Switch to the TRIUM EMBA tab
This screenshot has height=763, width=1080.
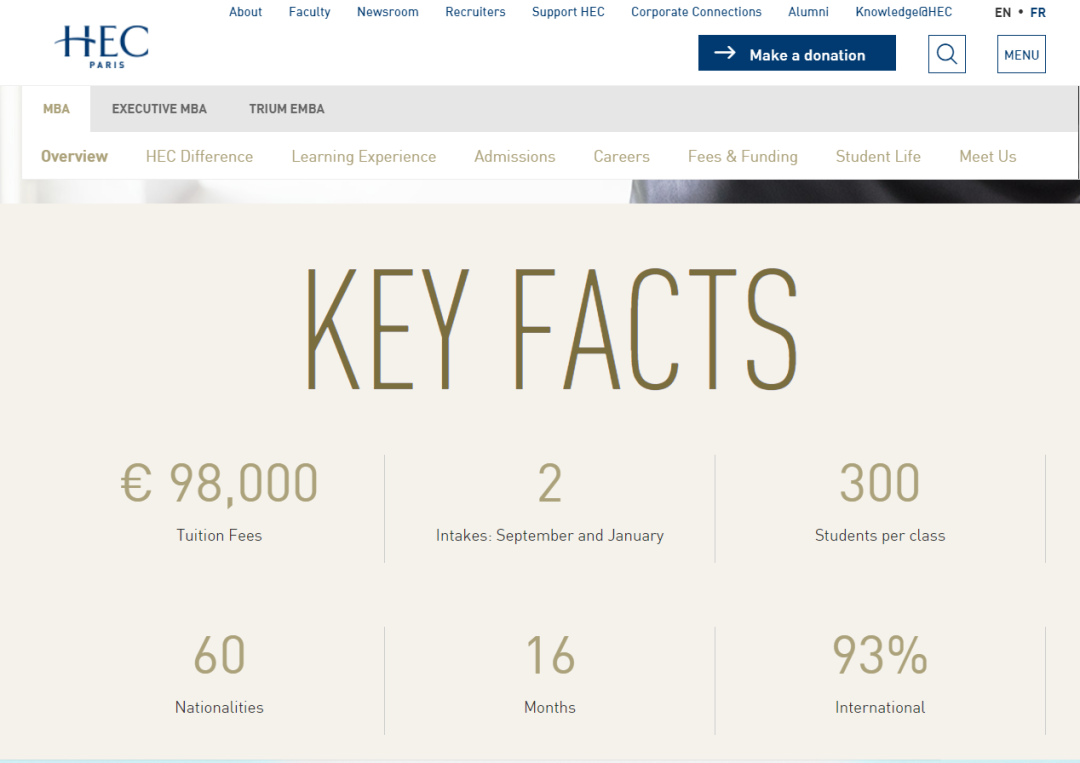point(287,109)
